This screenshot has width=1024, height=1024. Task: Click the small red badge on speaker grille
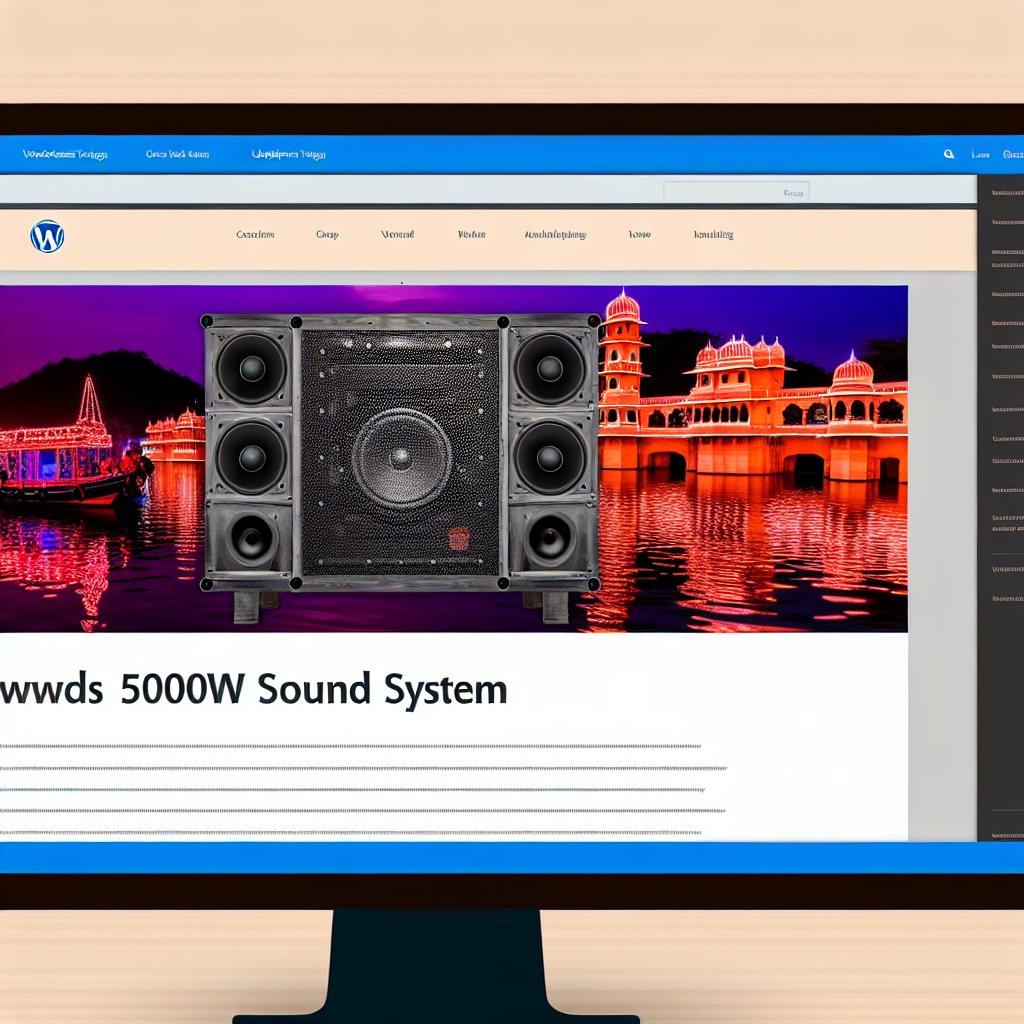click(x=458, y=538)
